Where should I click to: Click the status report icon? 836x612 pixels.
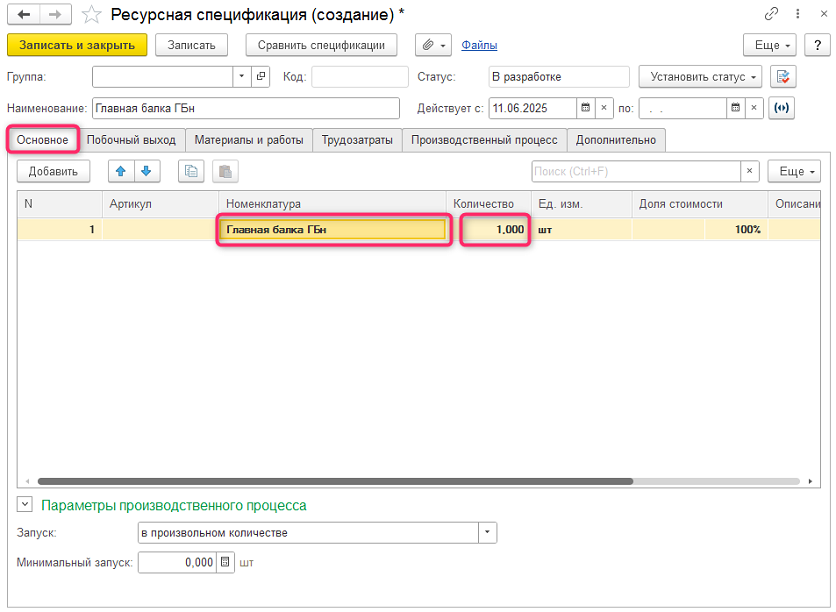click(783, 77)
